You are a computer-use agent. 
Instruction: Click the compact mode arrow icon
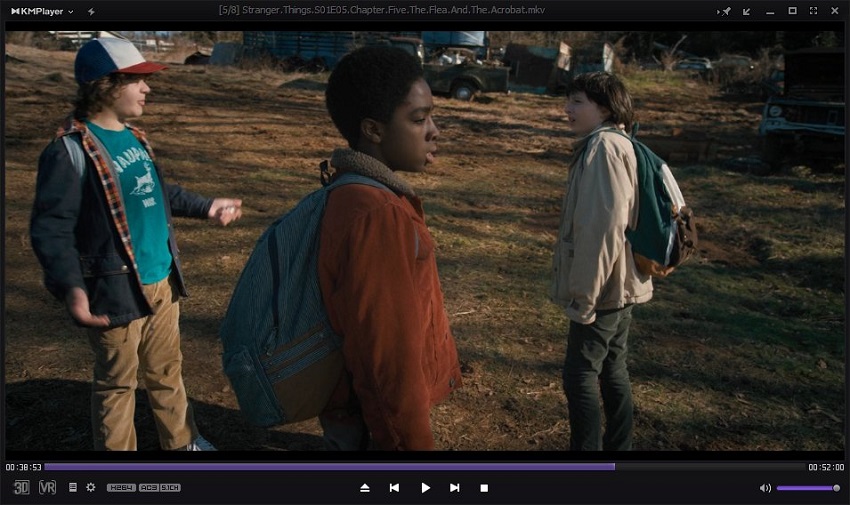[x=747, y=11]
